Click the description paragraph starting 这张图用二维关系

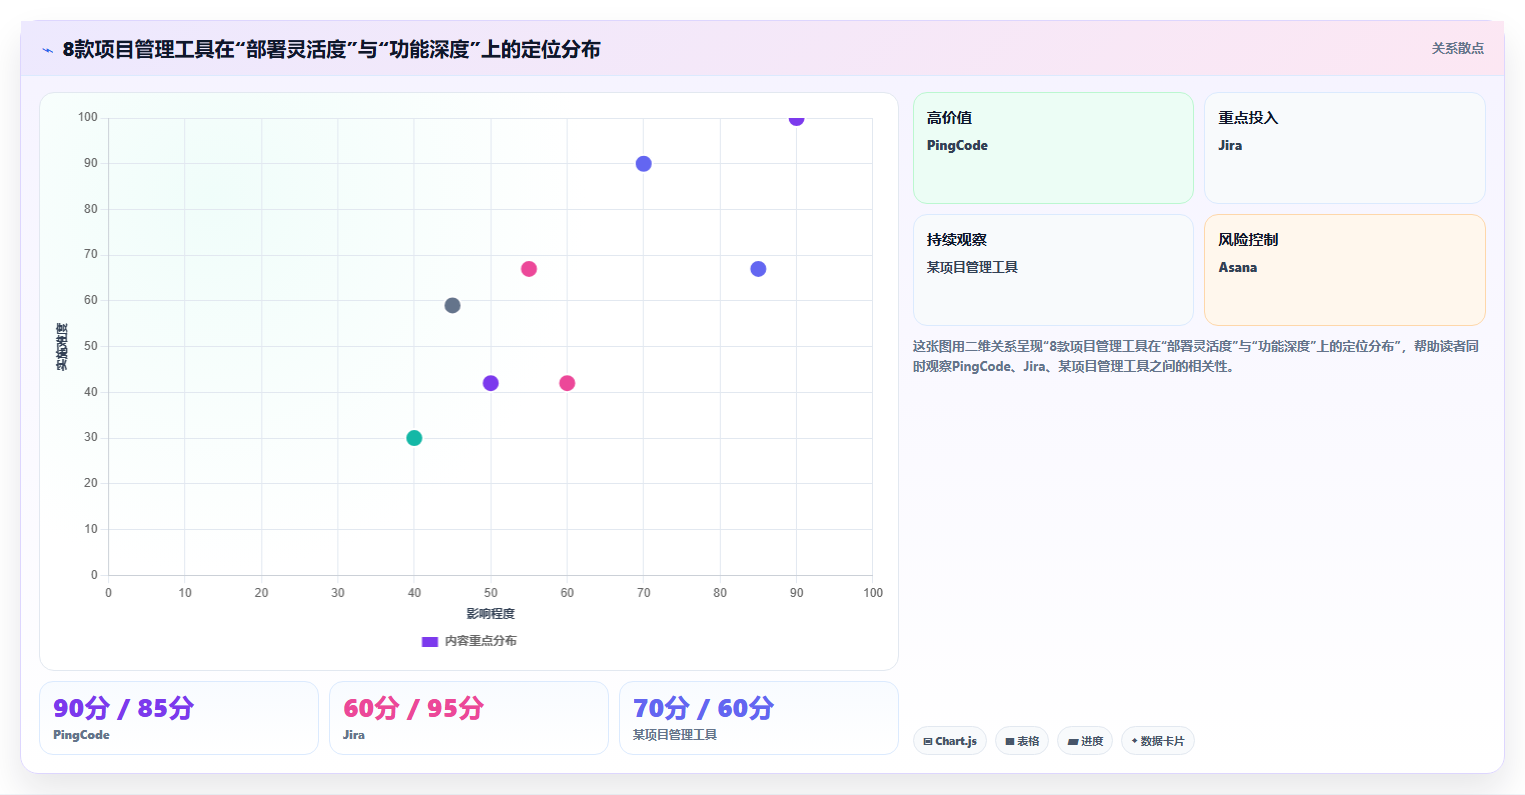click(1196, 356)
